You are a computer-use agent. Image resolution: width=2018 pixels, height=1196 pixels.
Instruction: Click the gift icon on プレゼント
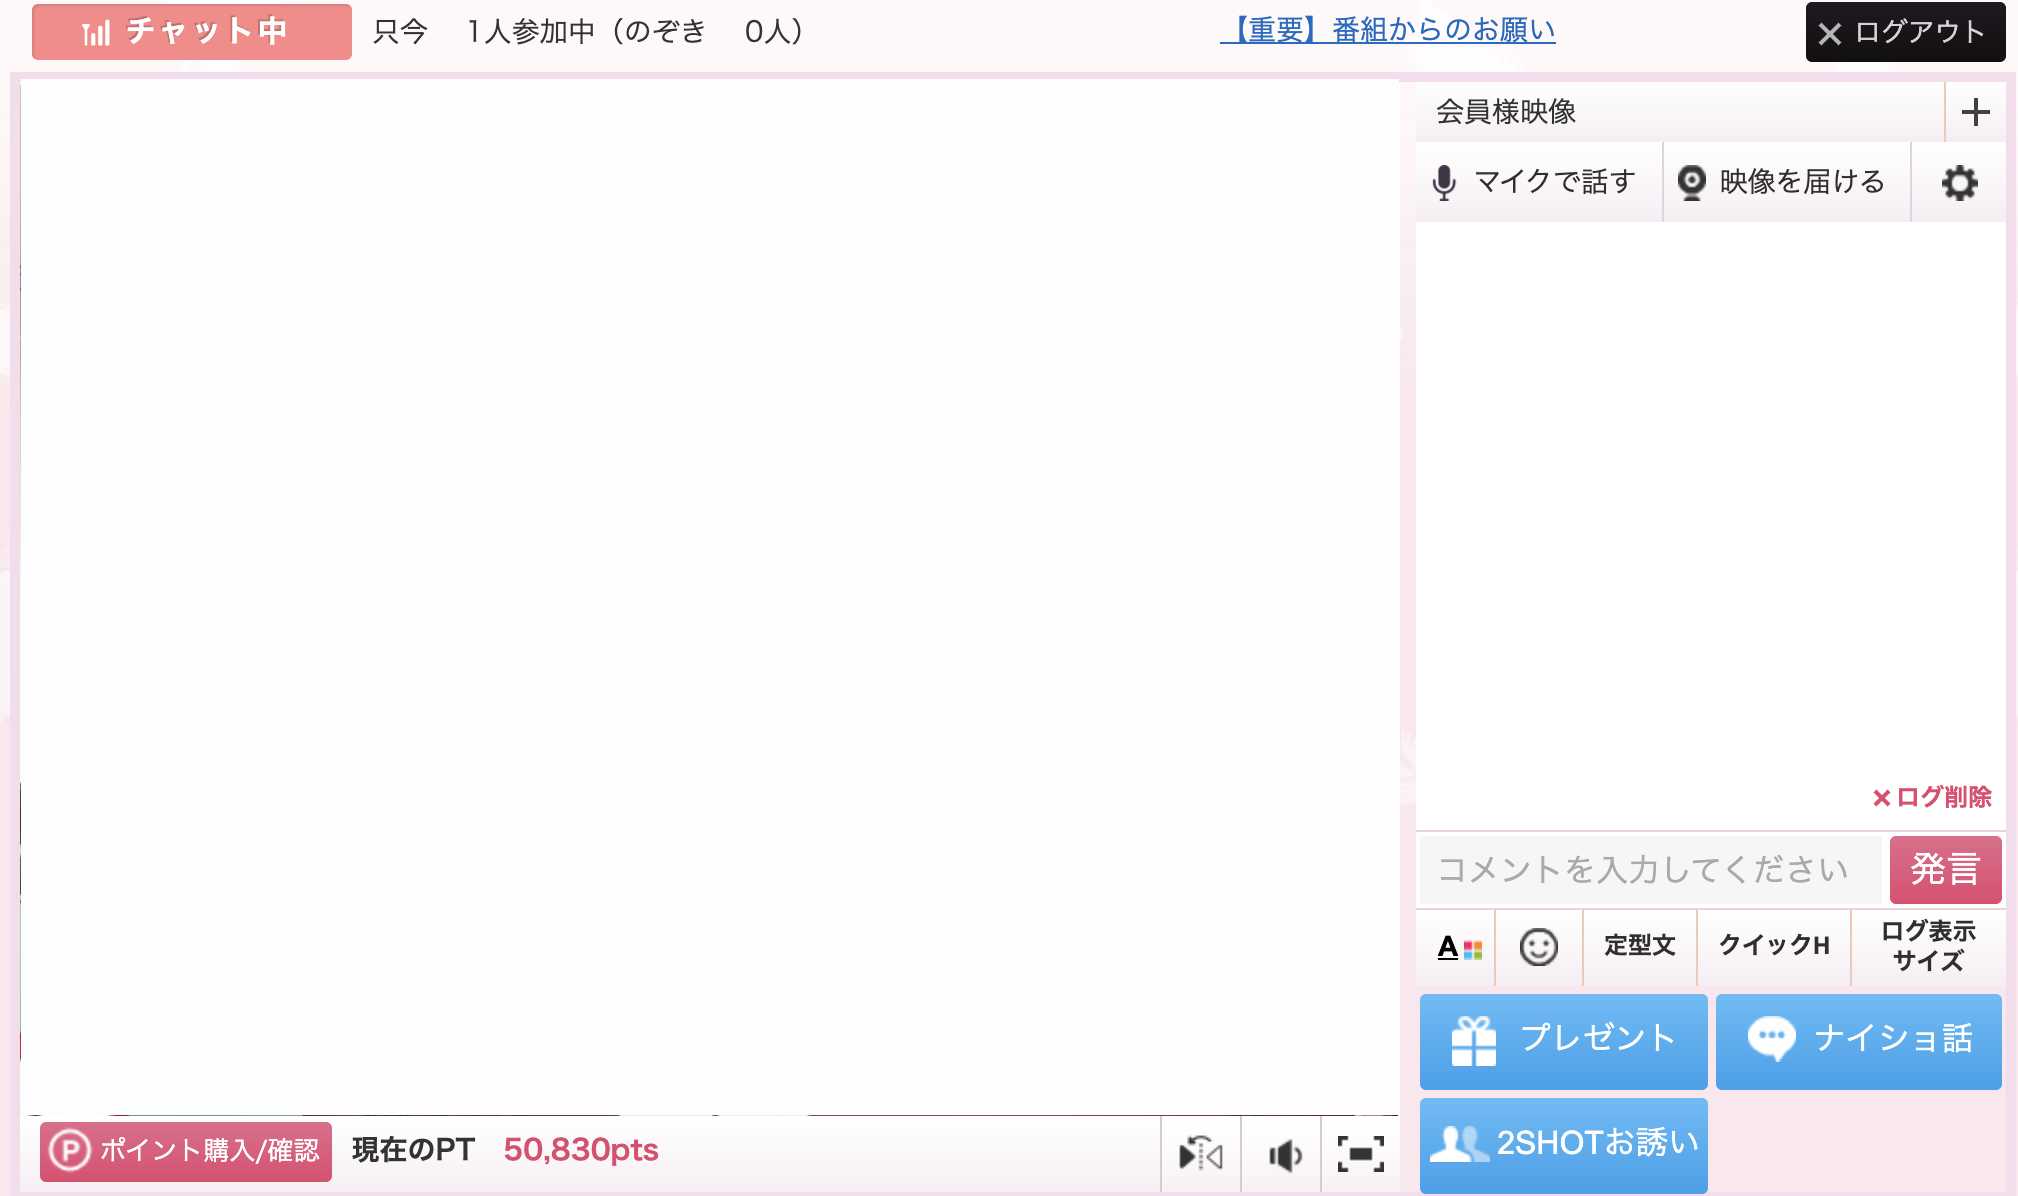[x=1471, y=1040]
